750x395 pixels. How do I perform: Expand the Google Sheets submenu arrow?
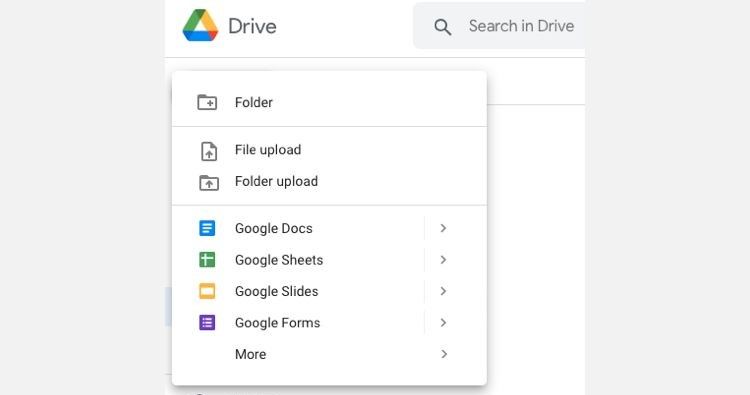click(443, 260)
